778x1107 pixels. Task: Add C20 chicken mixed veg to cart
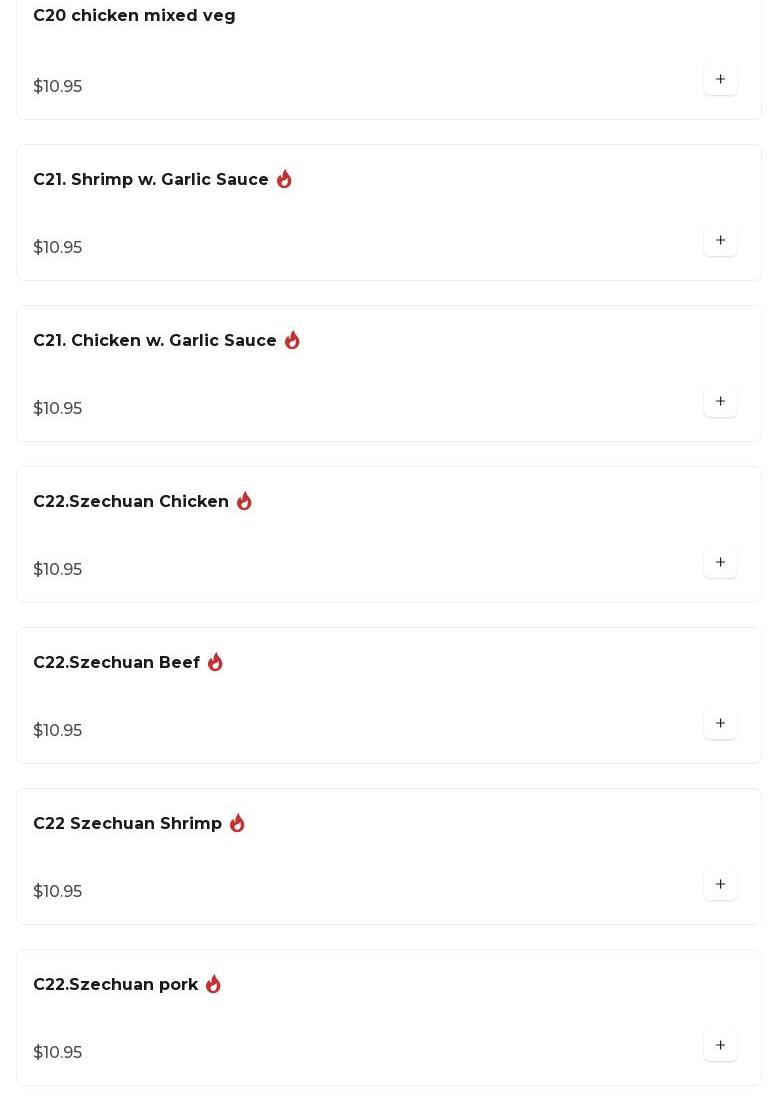click(x=720, y=79)
